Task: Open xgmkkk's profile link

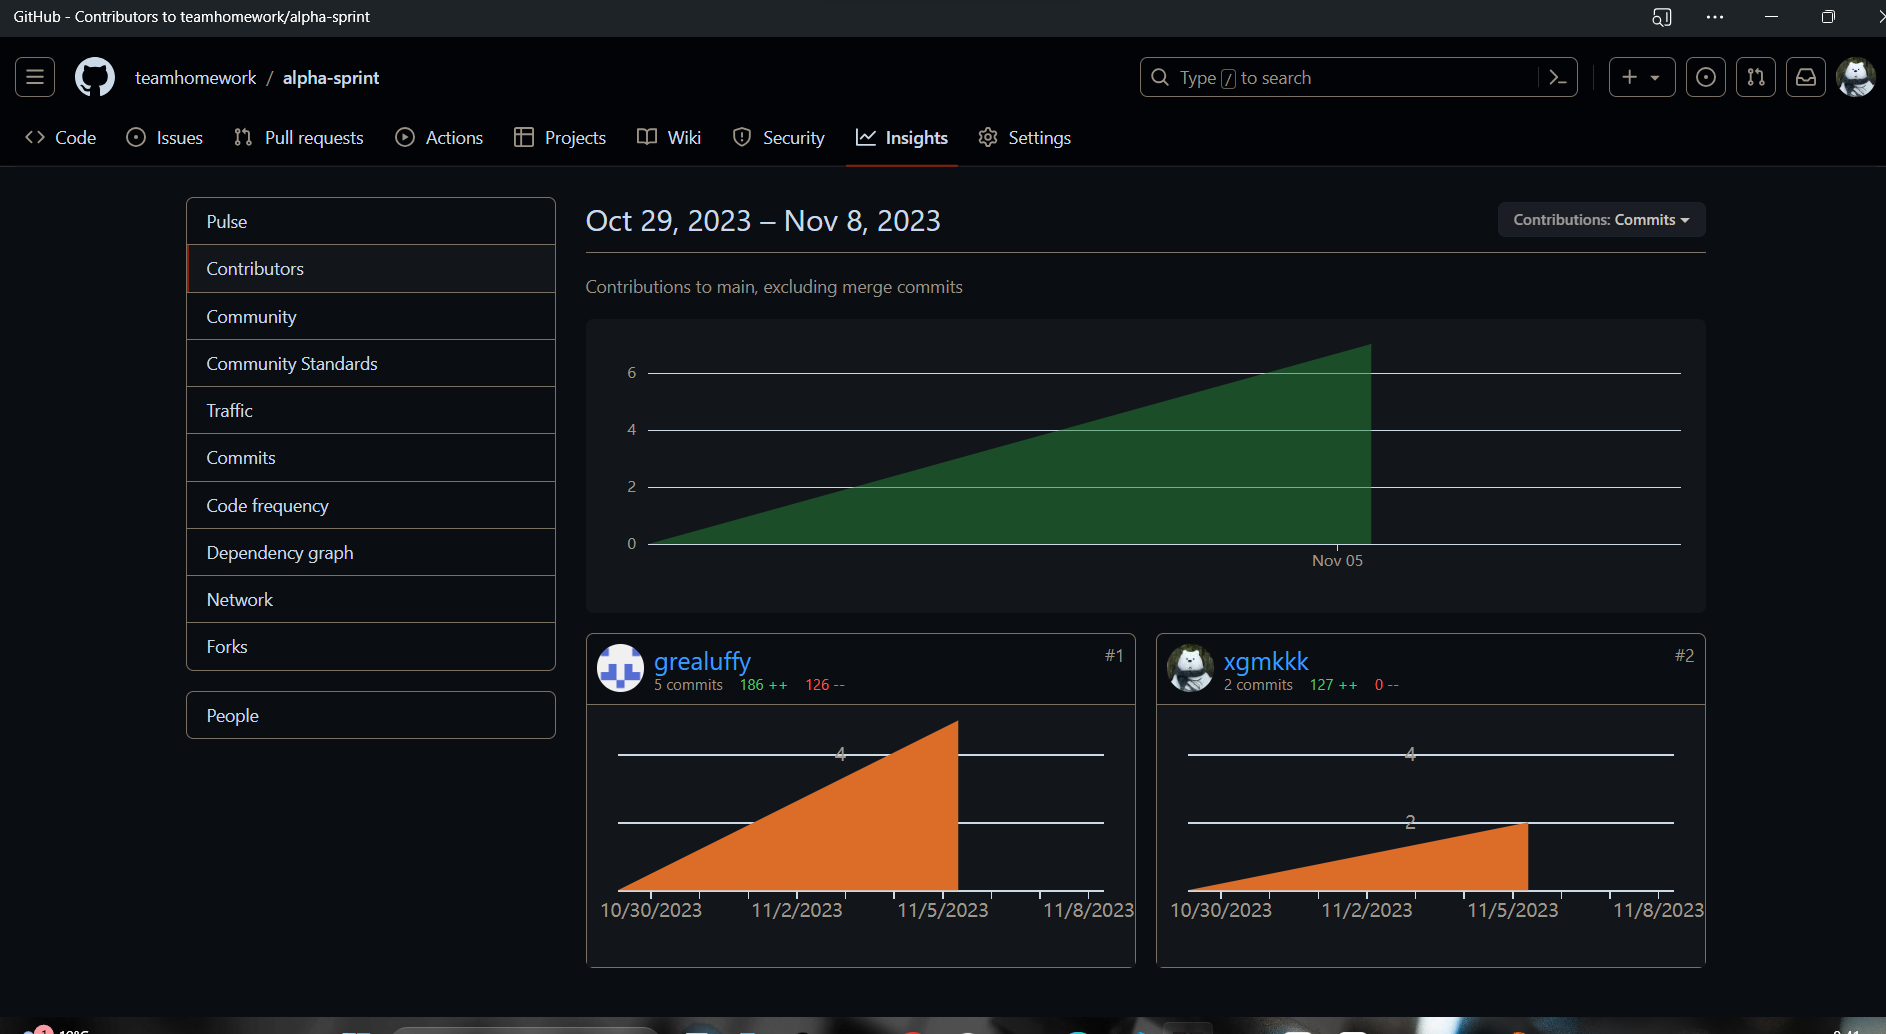Action: [x=1266, y=661]
